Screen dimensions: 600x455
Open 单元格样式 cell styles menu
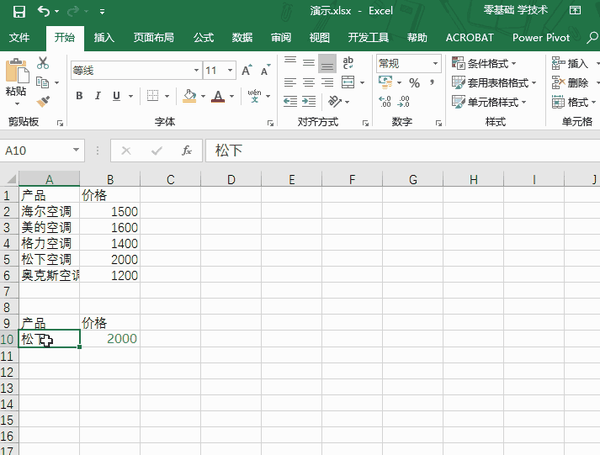(489, 102)
